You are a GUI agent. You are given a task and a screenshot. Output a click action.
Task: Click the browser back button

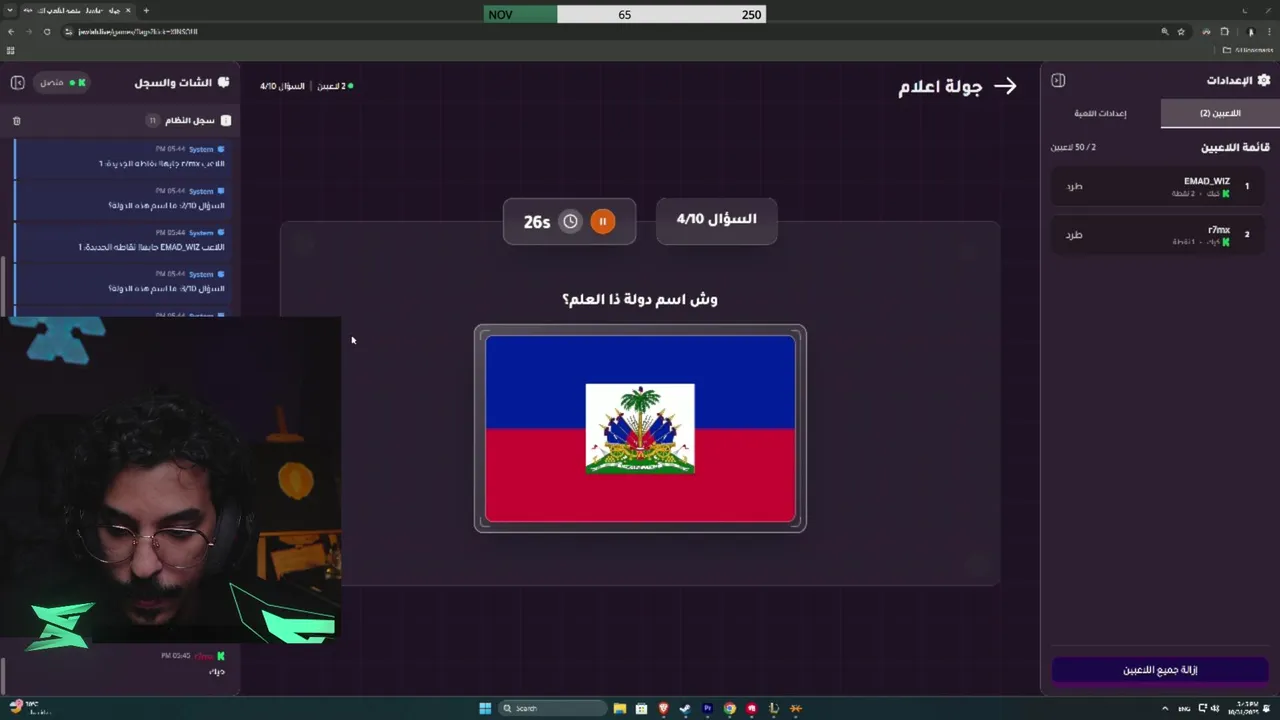(x=11, y=31)
